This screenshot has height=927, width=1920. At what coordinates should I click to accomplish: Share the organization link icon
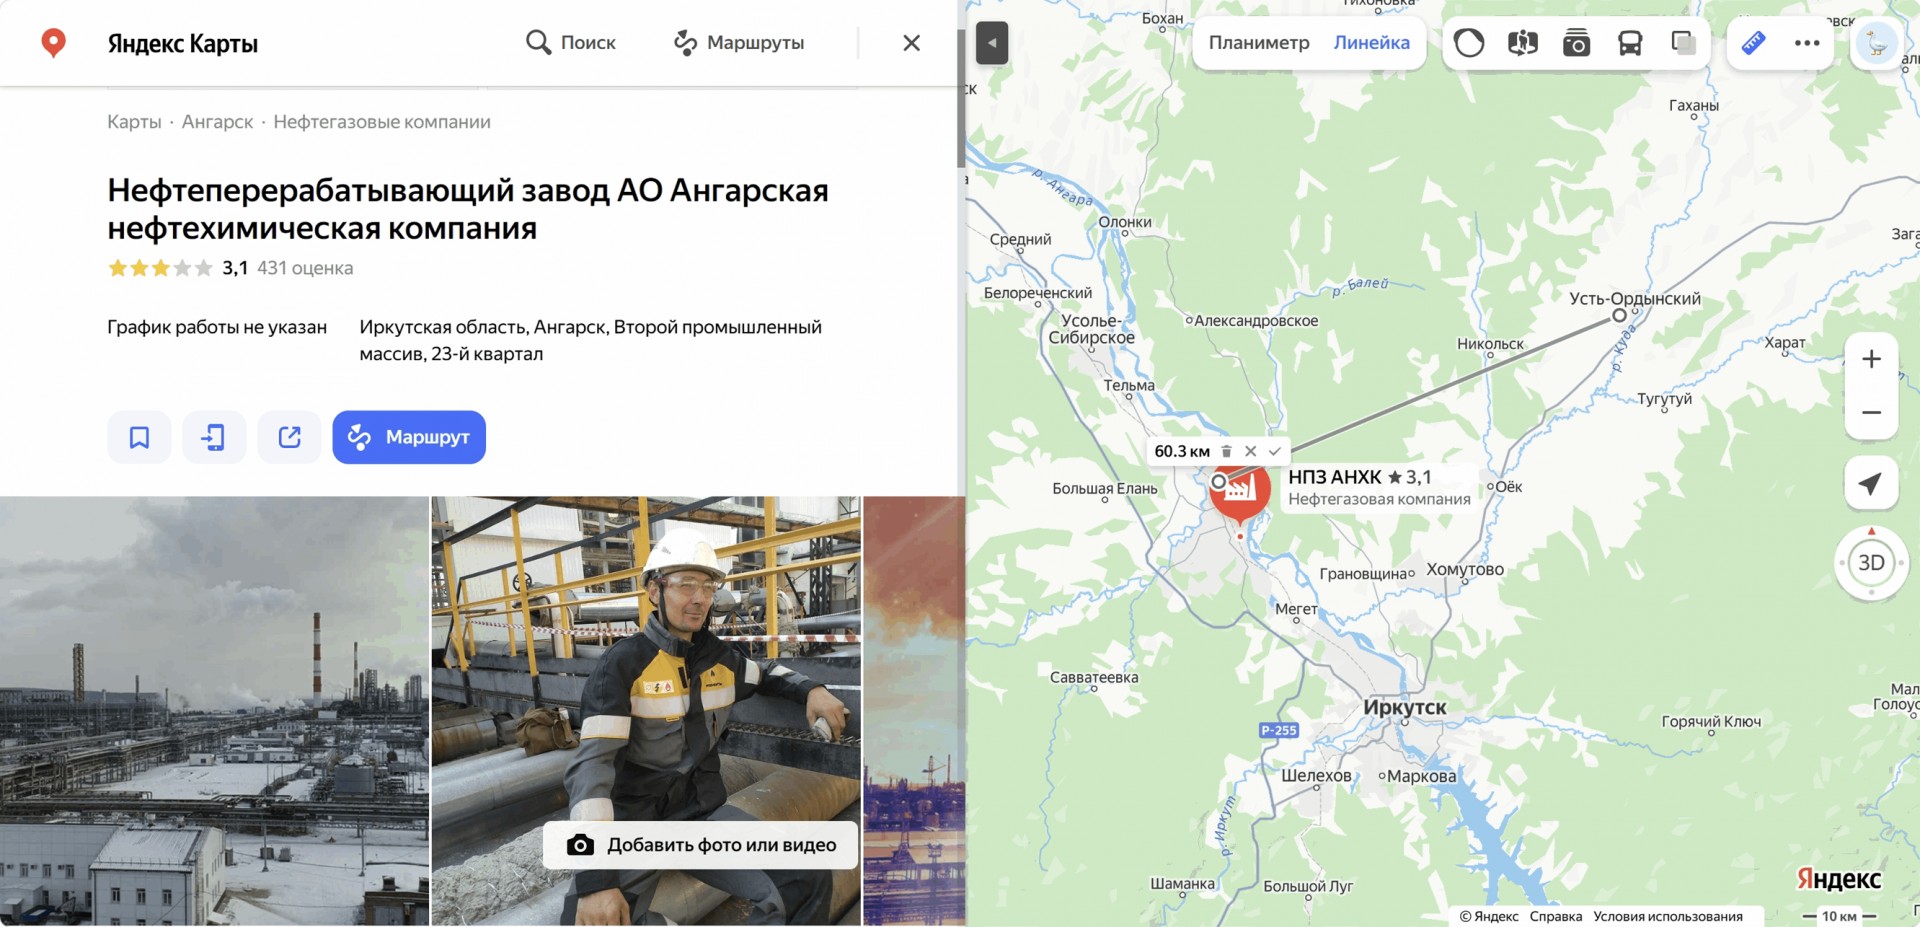(x=289, y=437)
